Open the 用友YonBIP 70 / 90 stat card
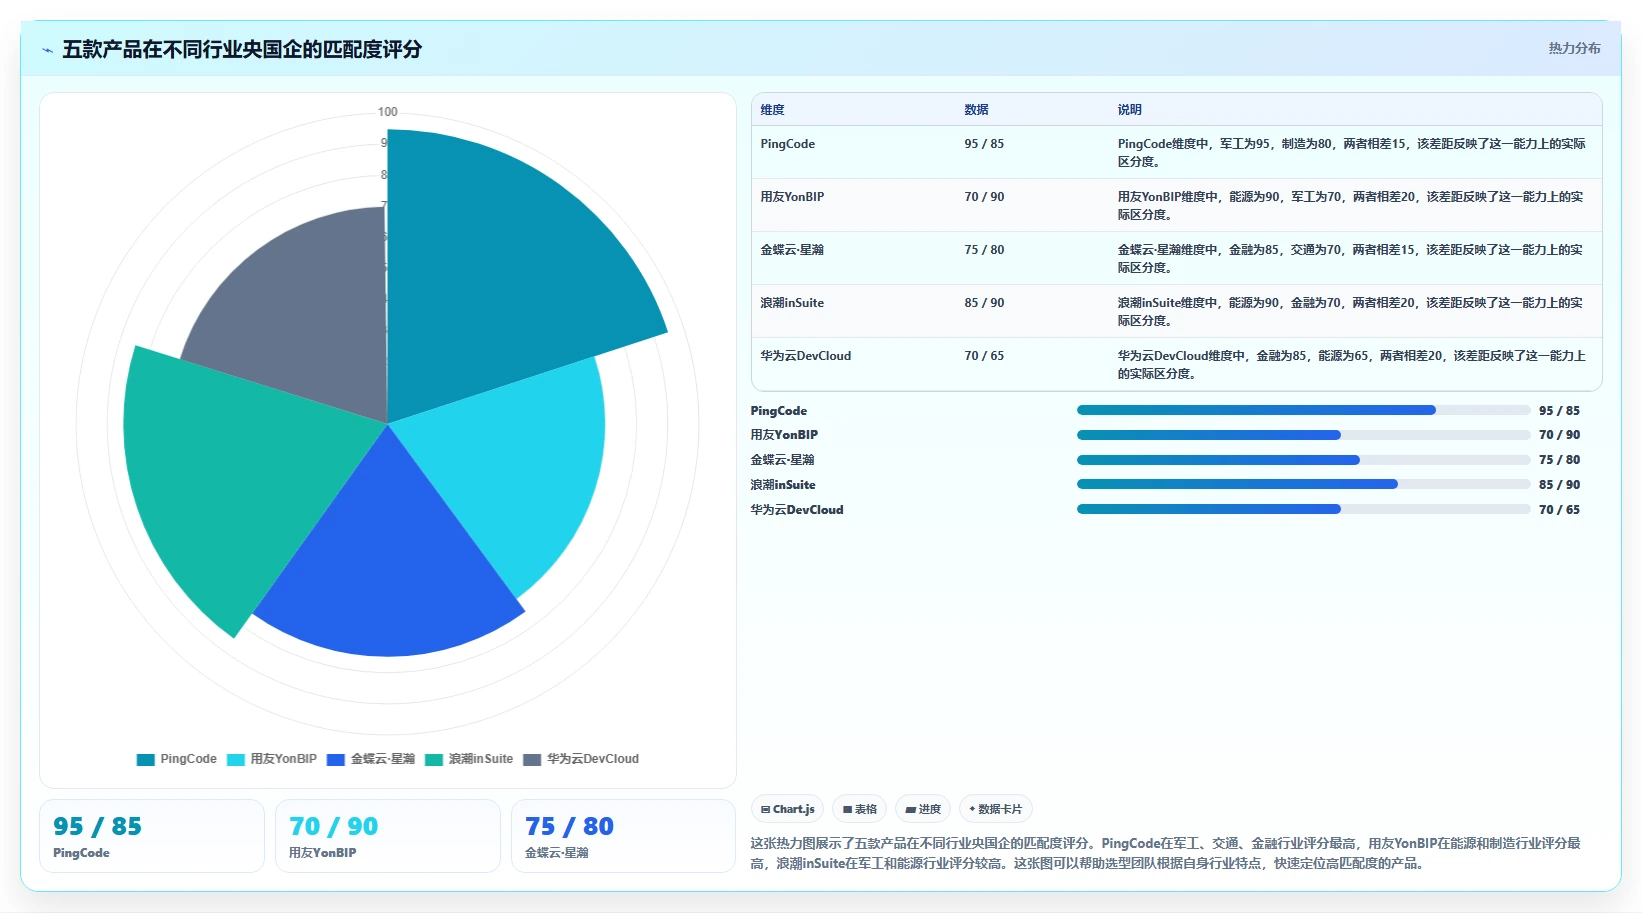 pos(388,836)
